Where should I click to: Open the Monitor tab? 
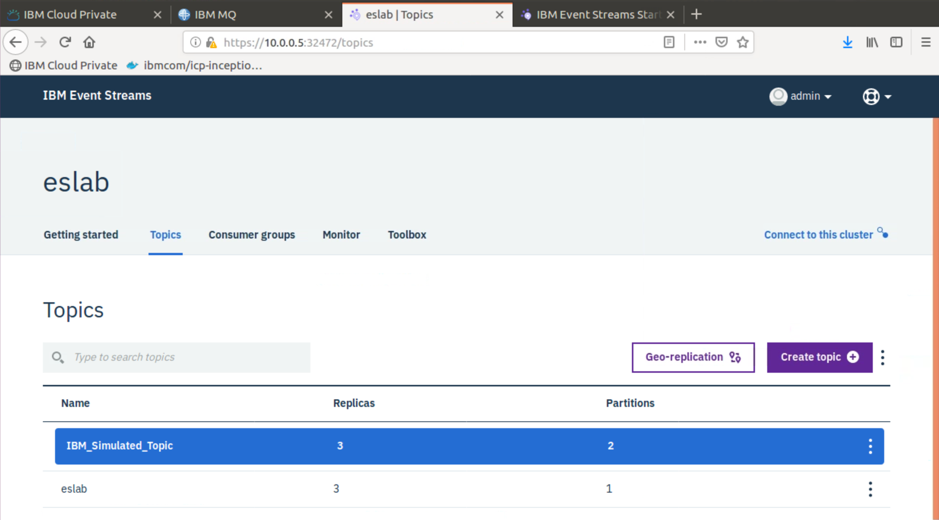tap(341, 235)
